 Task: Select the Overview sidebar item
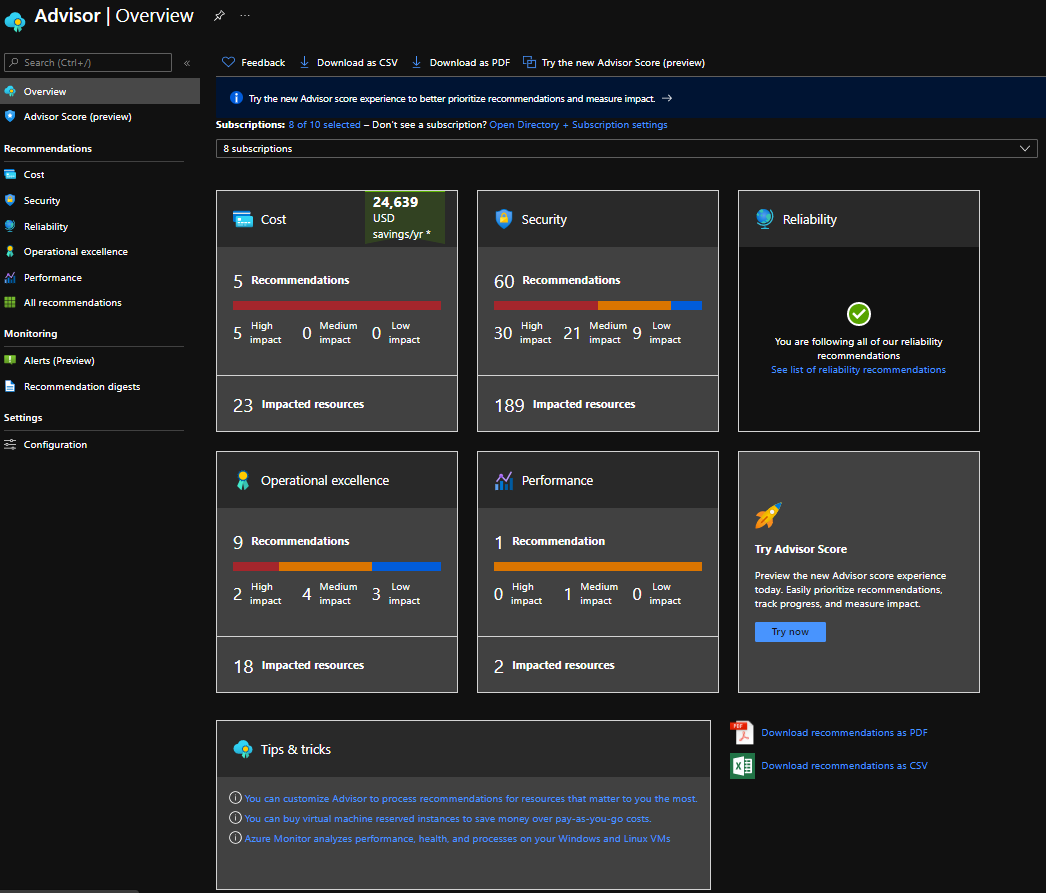tap(100, 91)
